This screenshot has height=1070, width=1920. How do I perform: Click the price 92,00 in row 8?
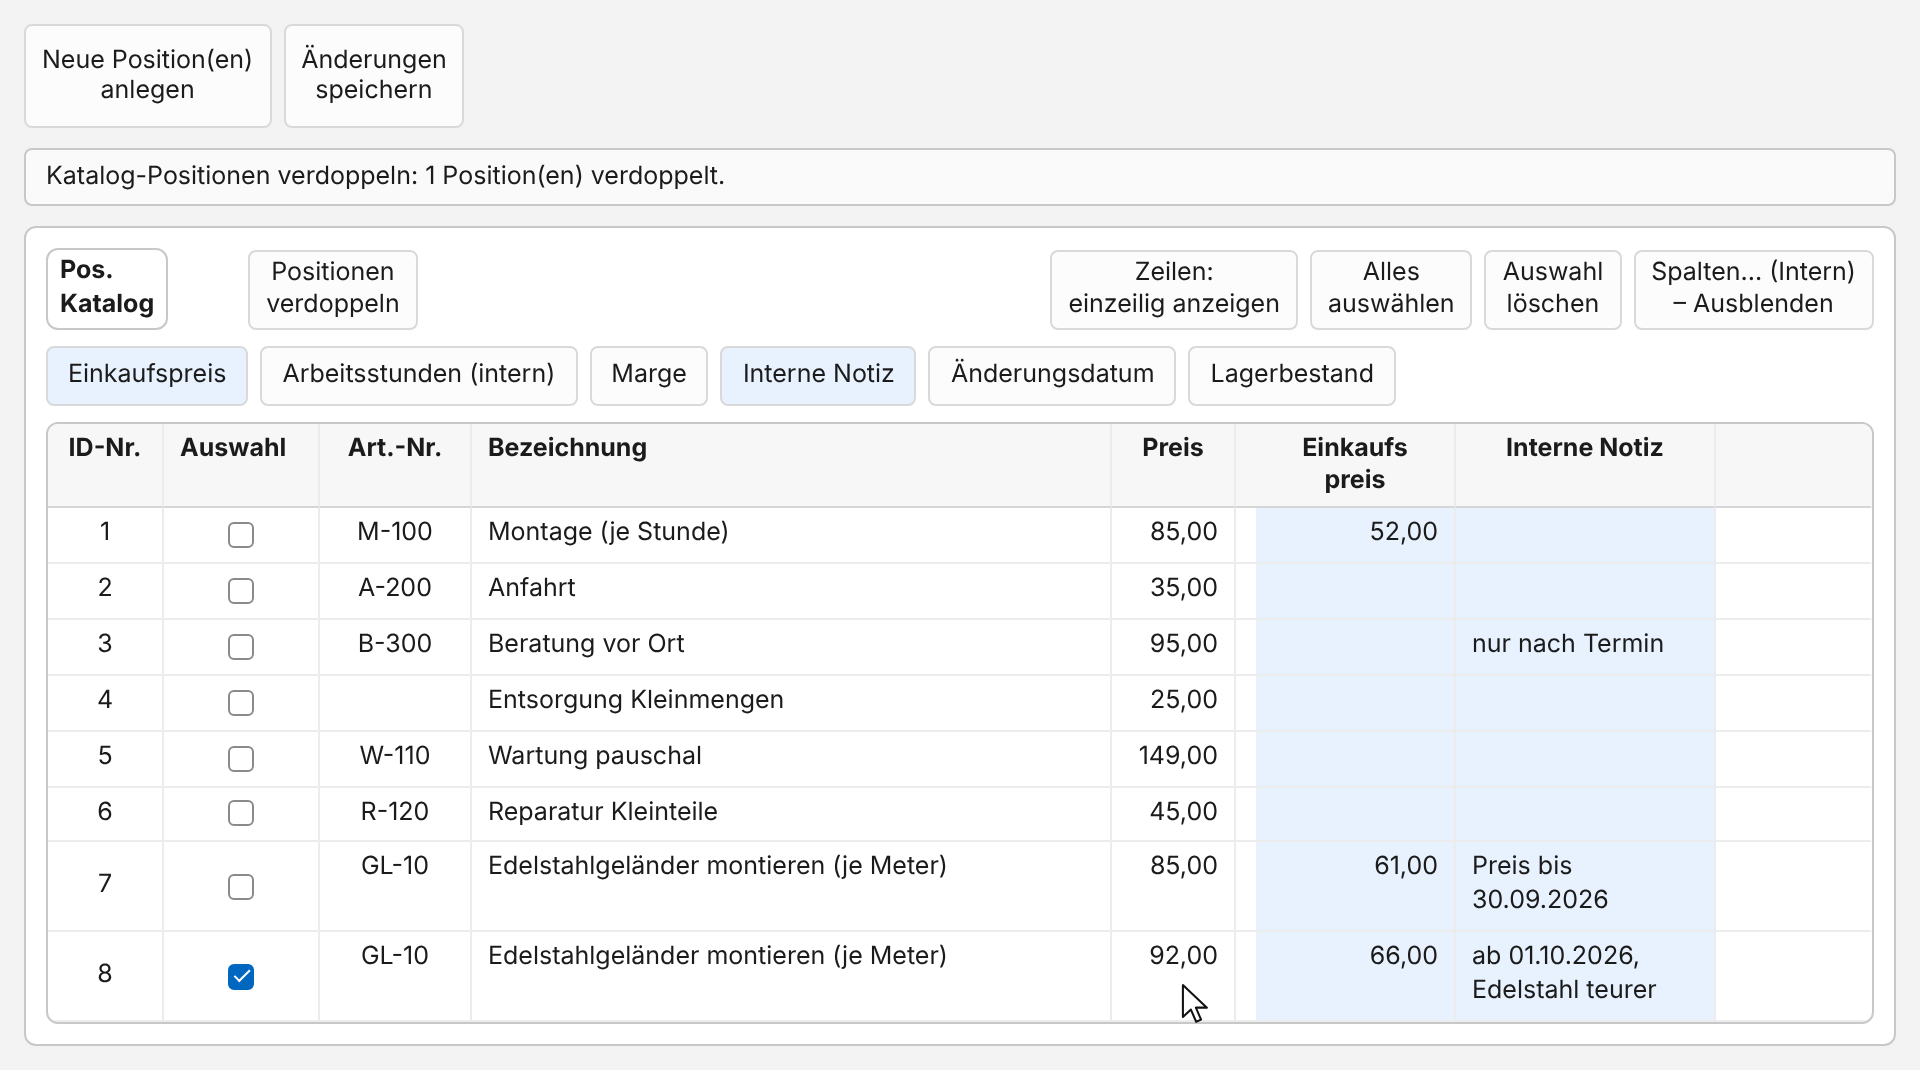1184,956
